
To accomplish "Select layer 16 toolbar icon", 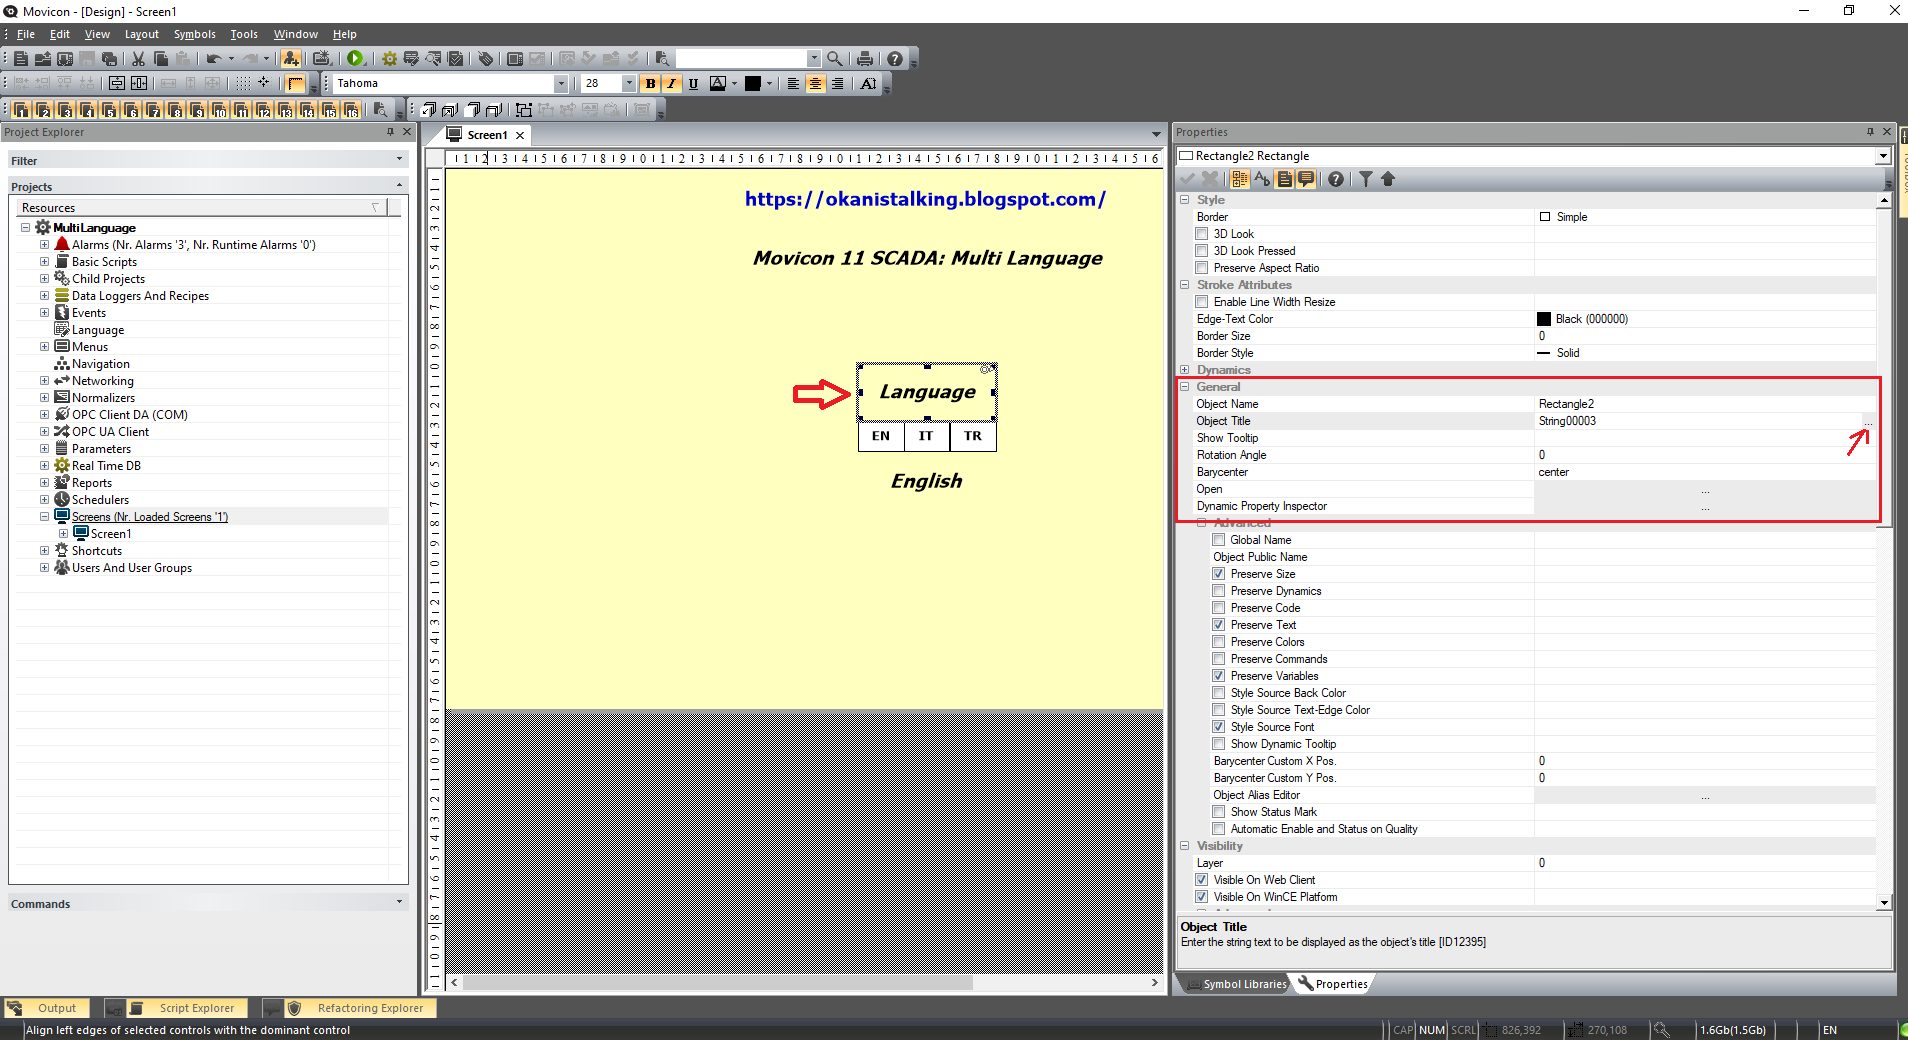I will coord(352,110).
